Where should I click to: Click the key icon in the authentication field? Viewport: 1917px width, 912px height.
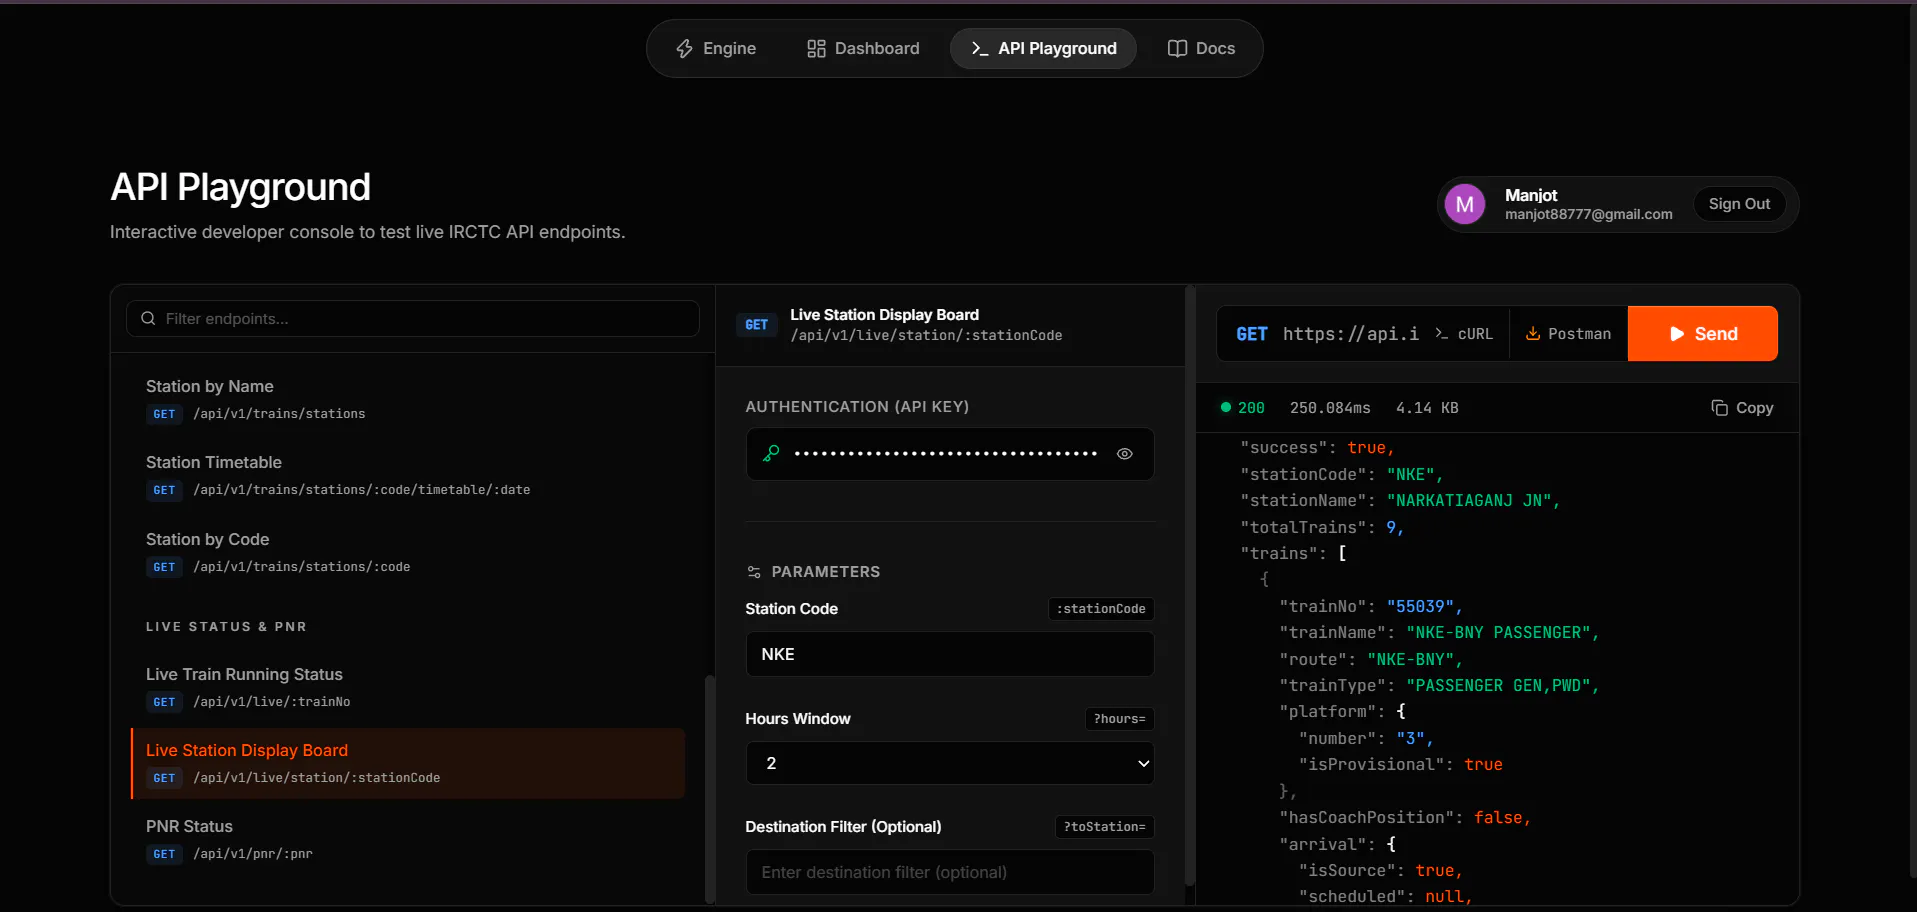pos(771,454)
